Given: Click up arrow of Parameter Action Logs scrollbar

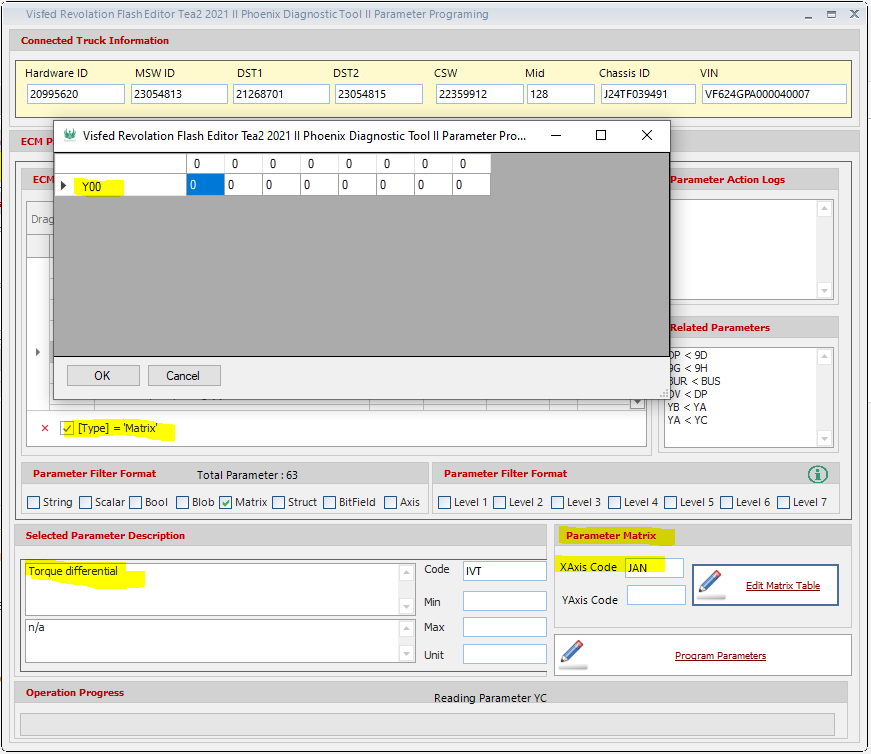Looking at the screenshot, I should pyautogui.click(x=824, y=209).
